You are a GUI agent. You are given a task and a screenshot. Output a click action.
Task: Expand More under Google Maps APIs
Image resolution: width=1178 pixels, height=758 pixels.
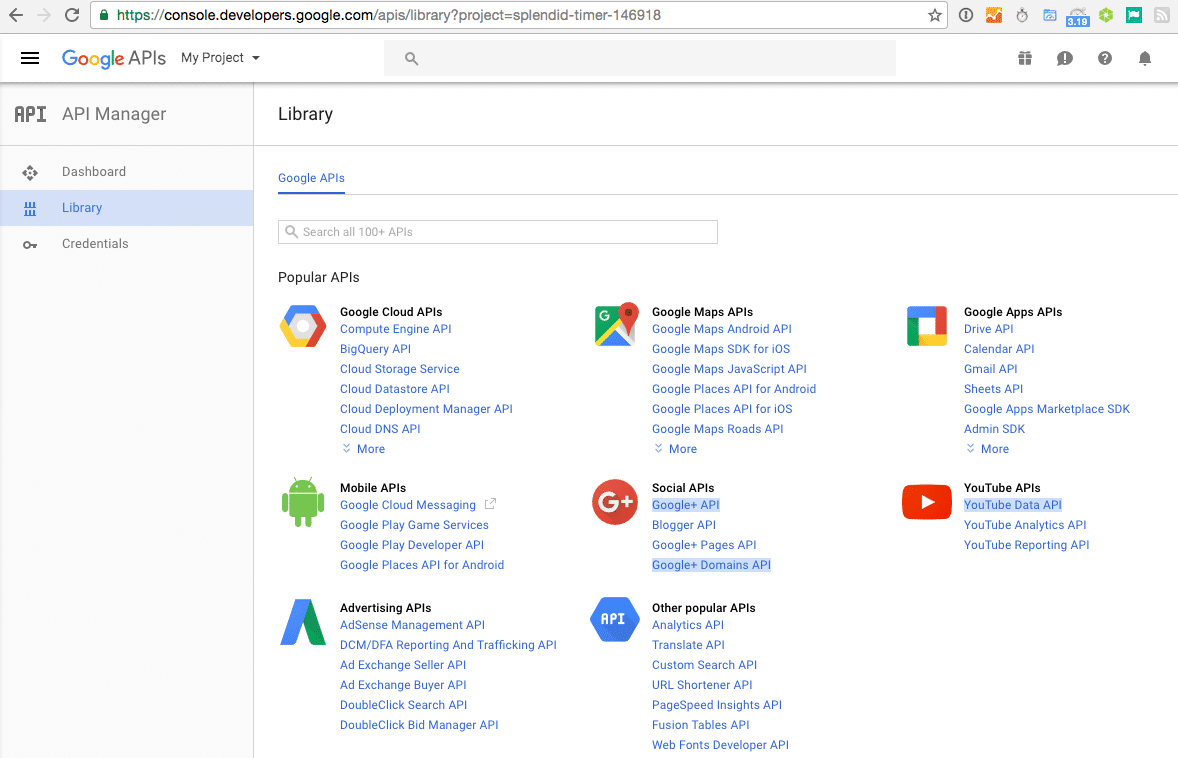click(x=675, y=448)
